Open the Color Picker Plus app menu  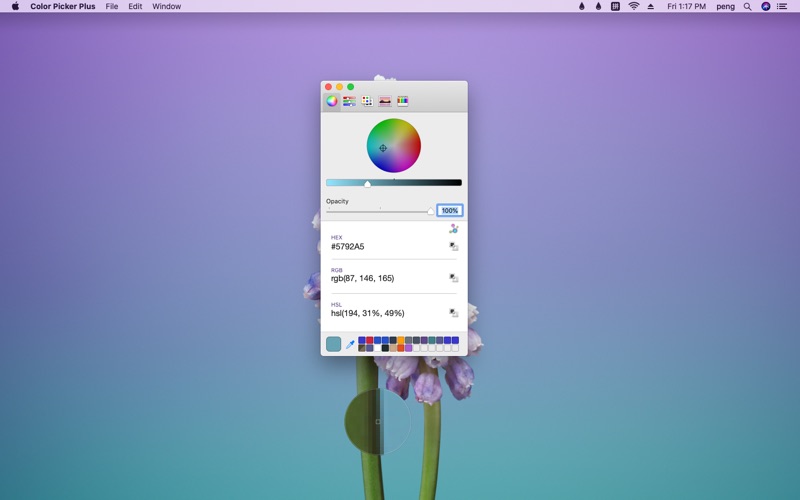[63, 6]
